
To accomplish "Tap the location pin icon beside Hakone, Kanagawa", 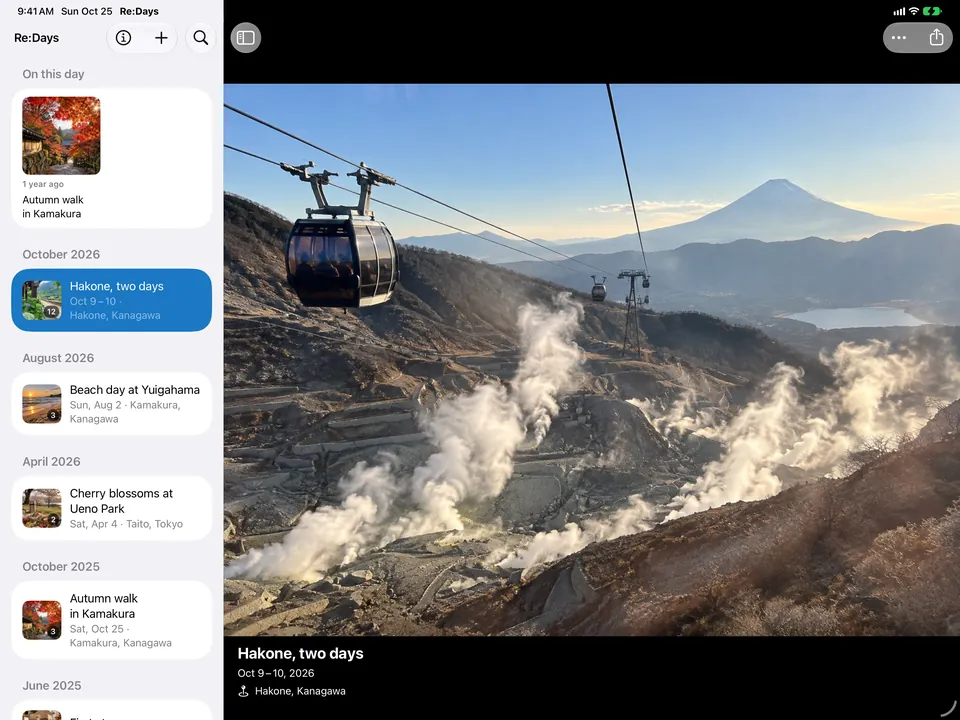I will (x=243, y=691).
